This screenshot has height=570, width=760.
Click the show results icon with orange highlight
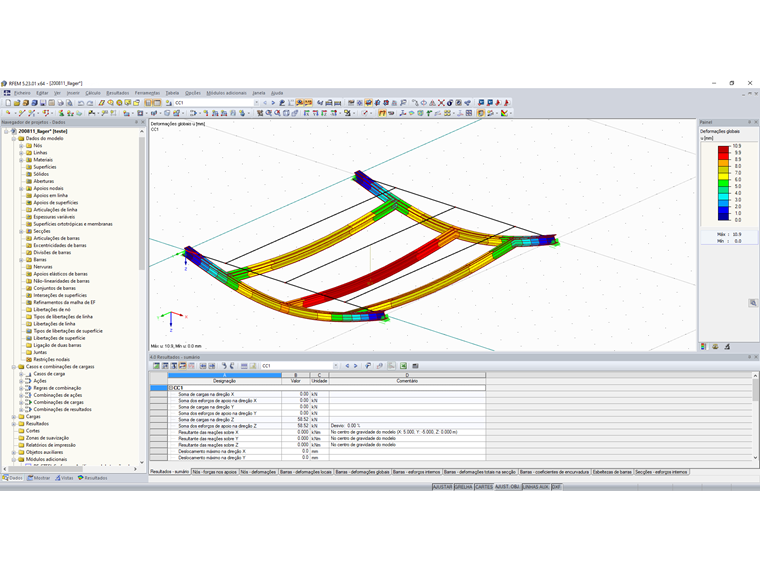coord(300,103)
